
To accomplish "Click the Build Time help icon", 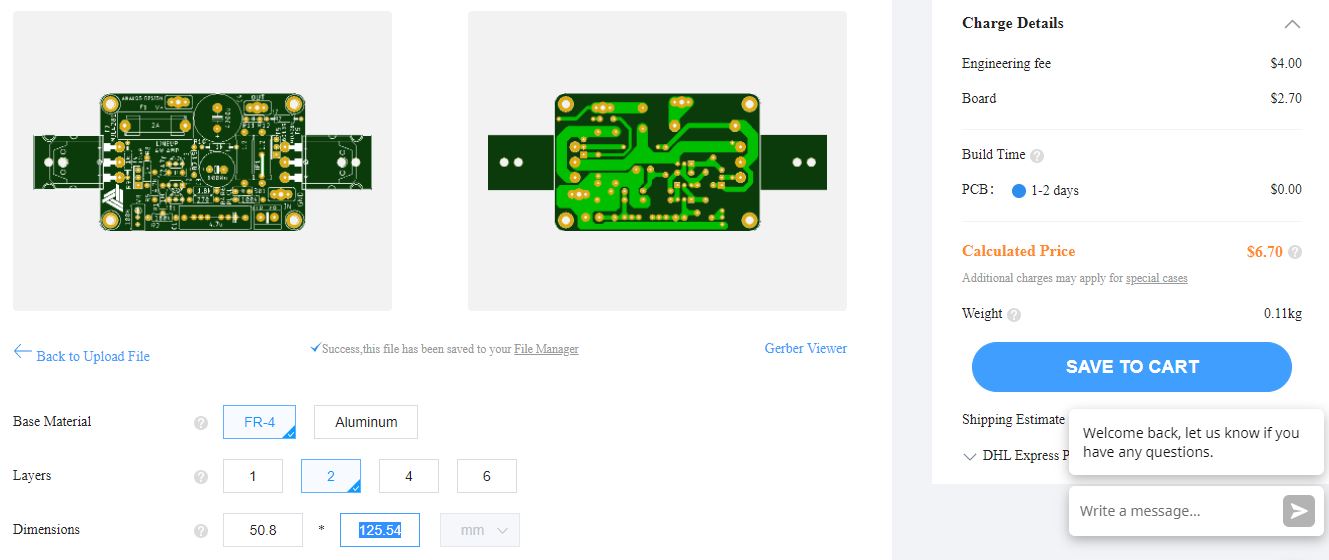I will point(1037,156).
